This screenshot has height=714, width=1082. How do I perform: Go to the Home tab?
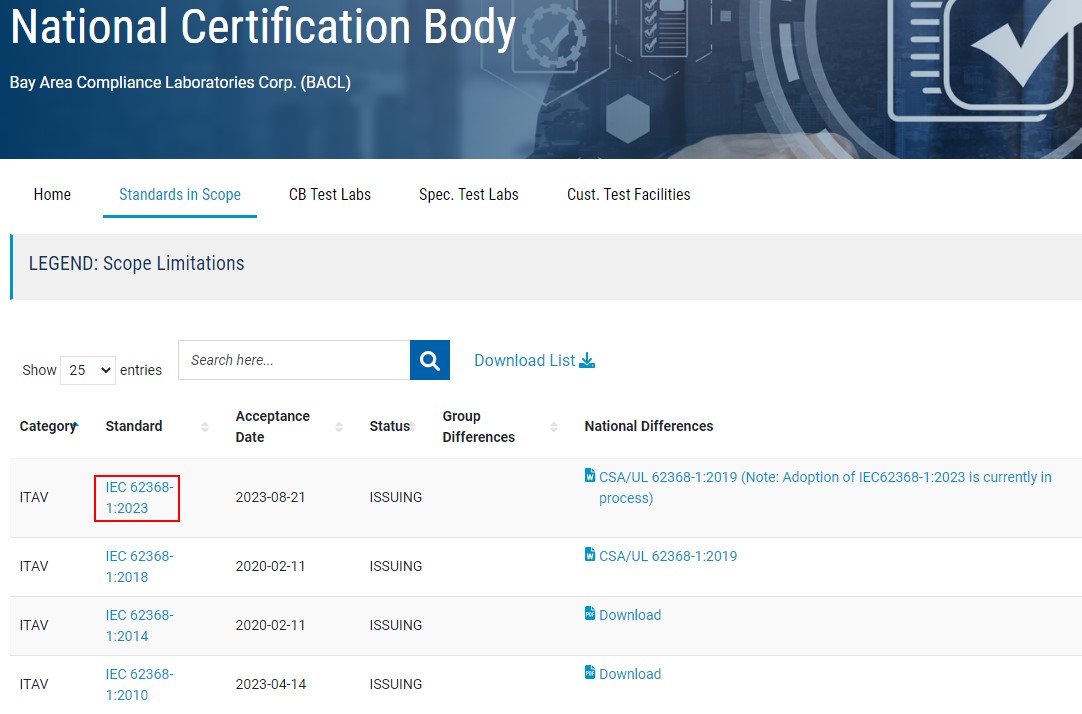tap(52, 195)
